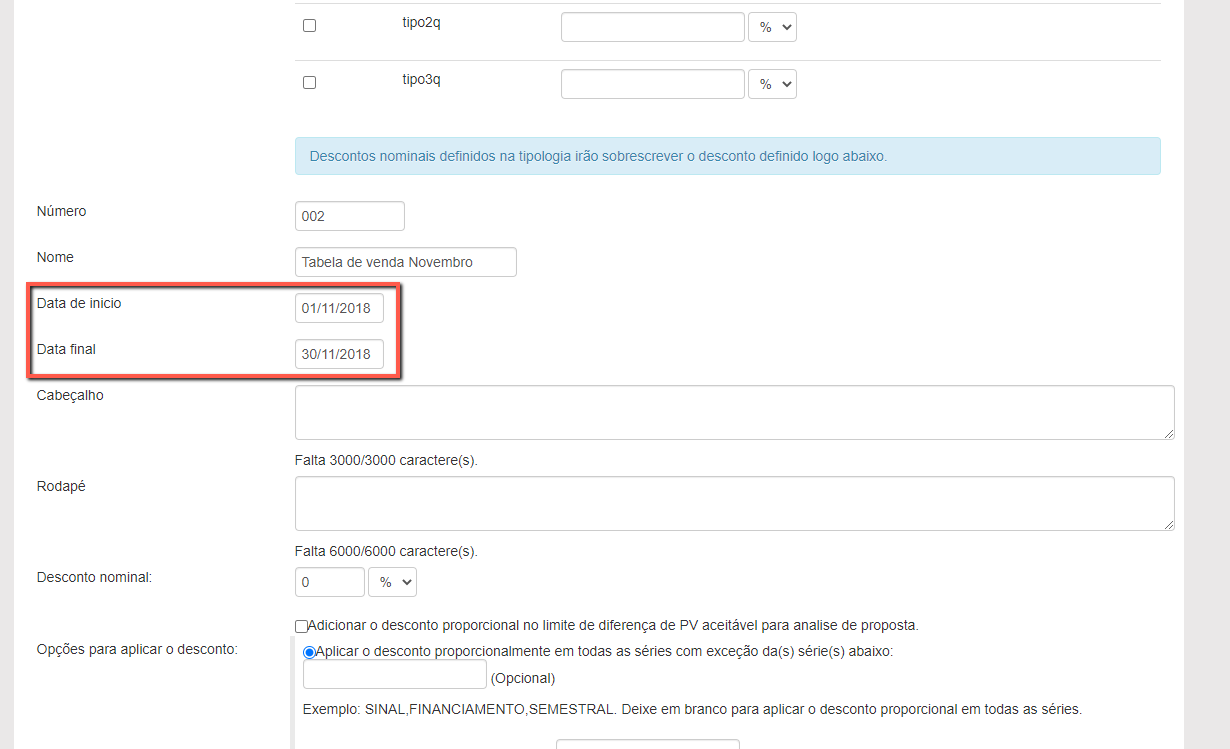This screenshot has width=1230, height=749.
Task: Check the tipo2q checkbox
Action: [309, 26]
